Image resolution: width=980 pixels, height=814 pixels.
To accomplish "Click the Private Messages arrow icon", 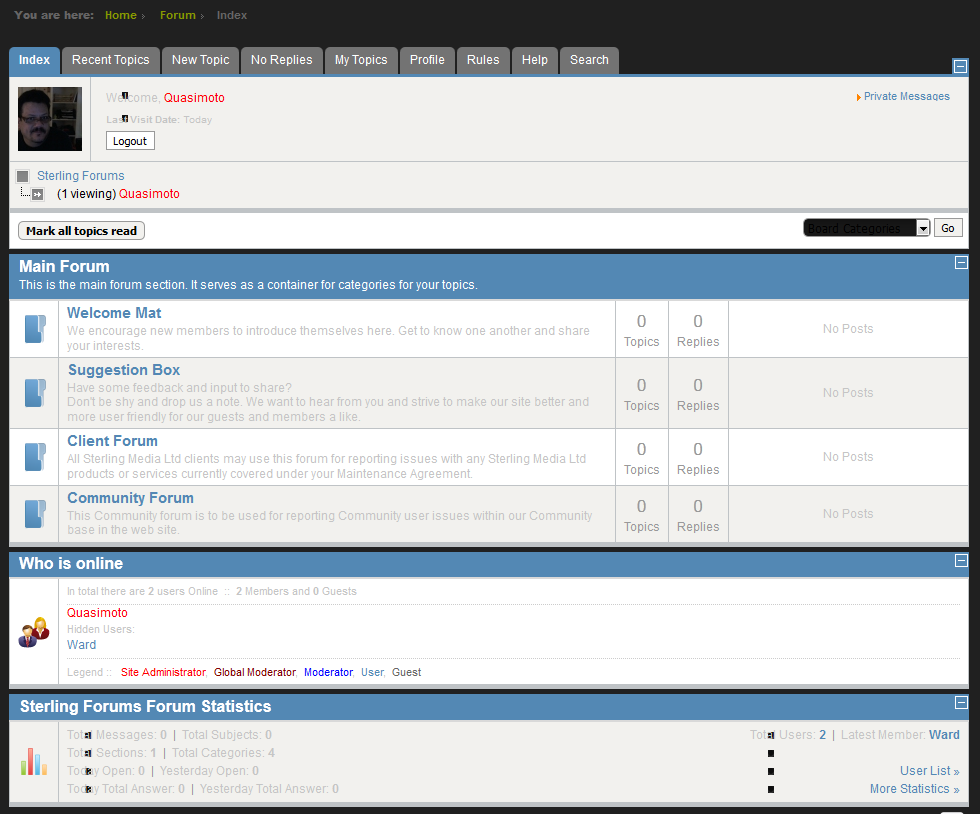I will pos(859,97).
